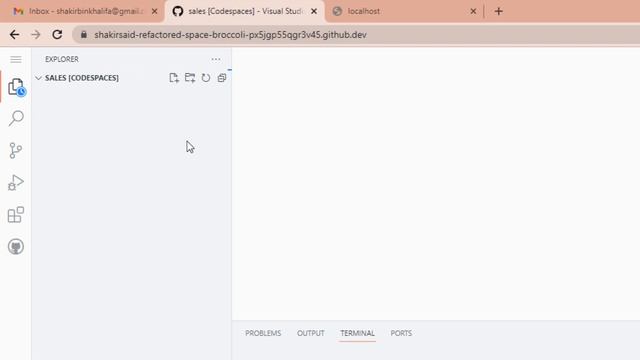The image size is (640, 360).
Task: Reload the current browser page
Action: (57, 35)
